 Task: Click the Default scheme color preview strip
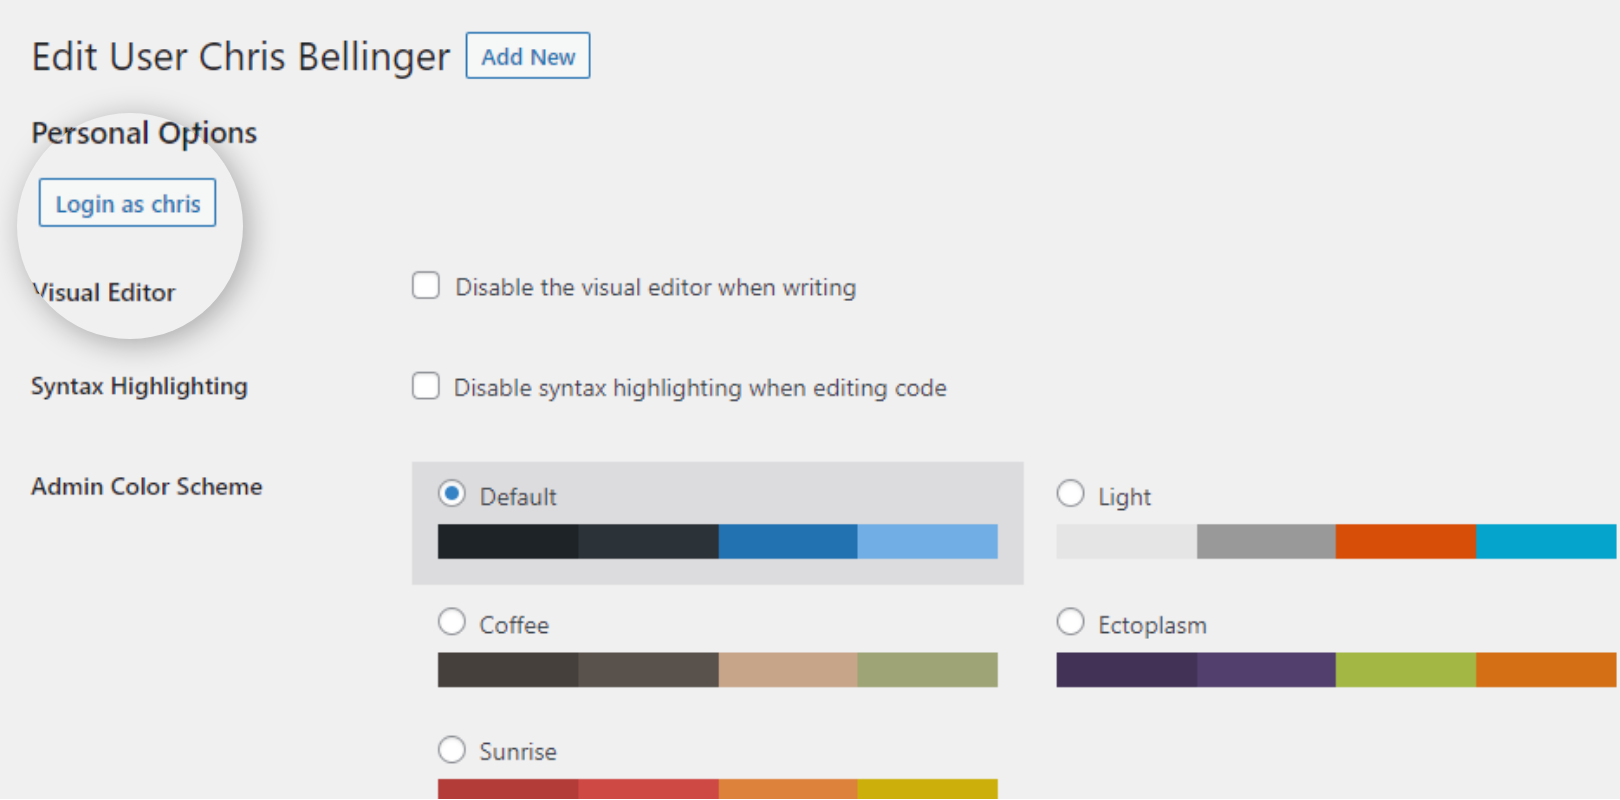(x=717, y=542)
